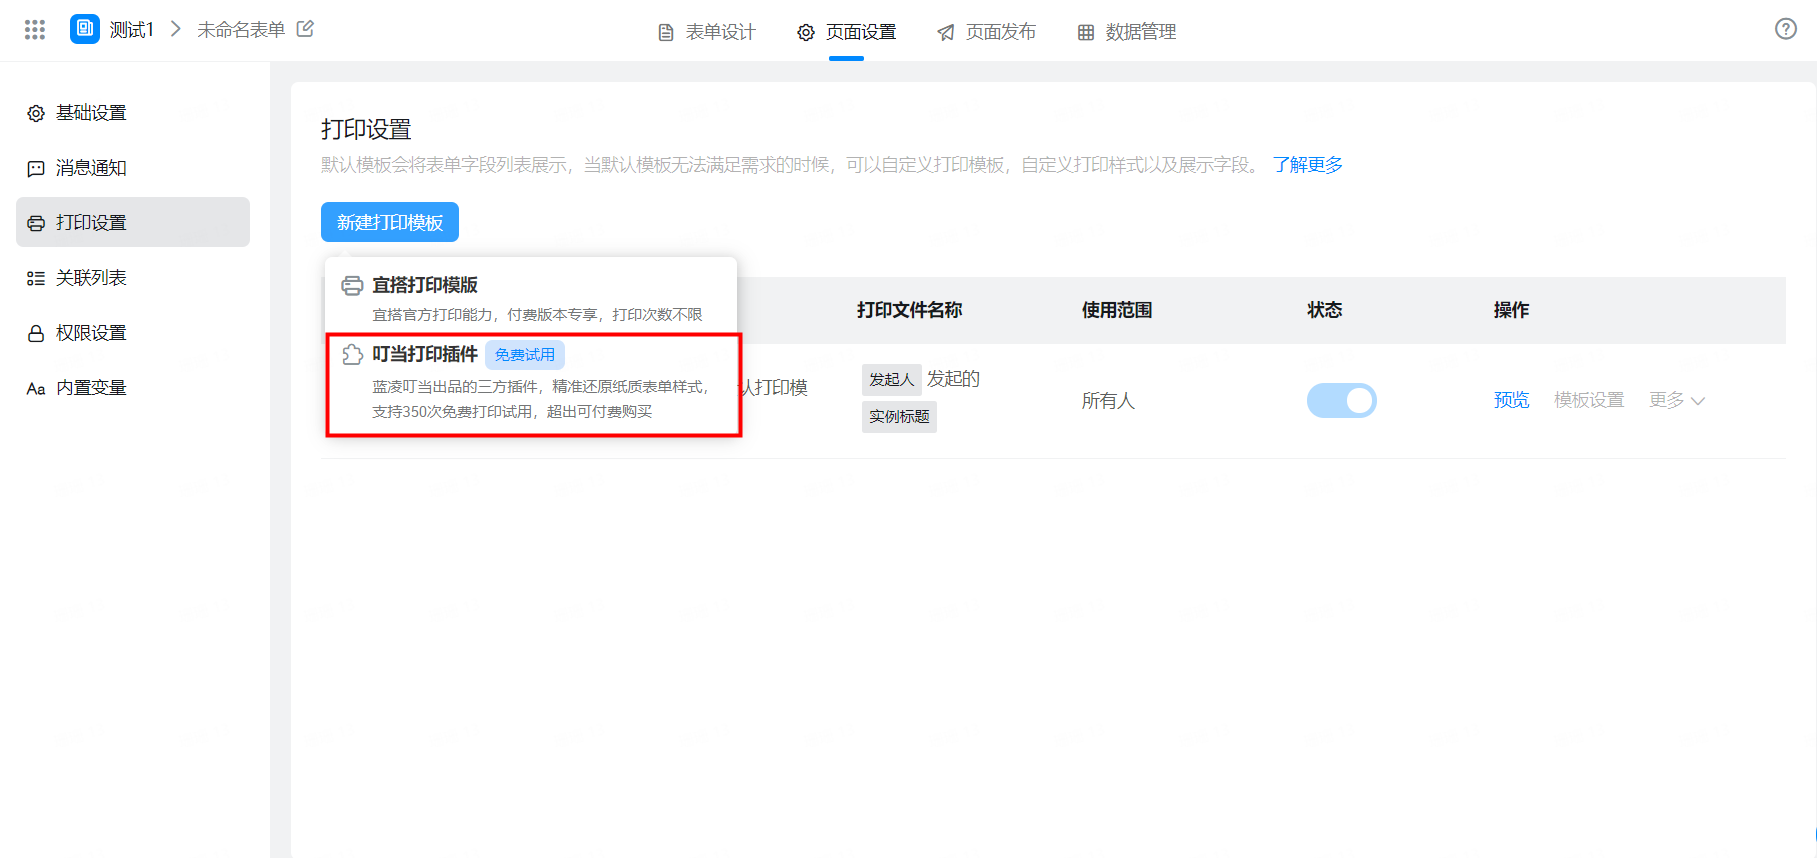Click the chat bubble icon for 消息通知
This screenshot has height=858, width=1817.
click(x=36, y=168)
